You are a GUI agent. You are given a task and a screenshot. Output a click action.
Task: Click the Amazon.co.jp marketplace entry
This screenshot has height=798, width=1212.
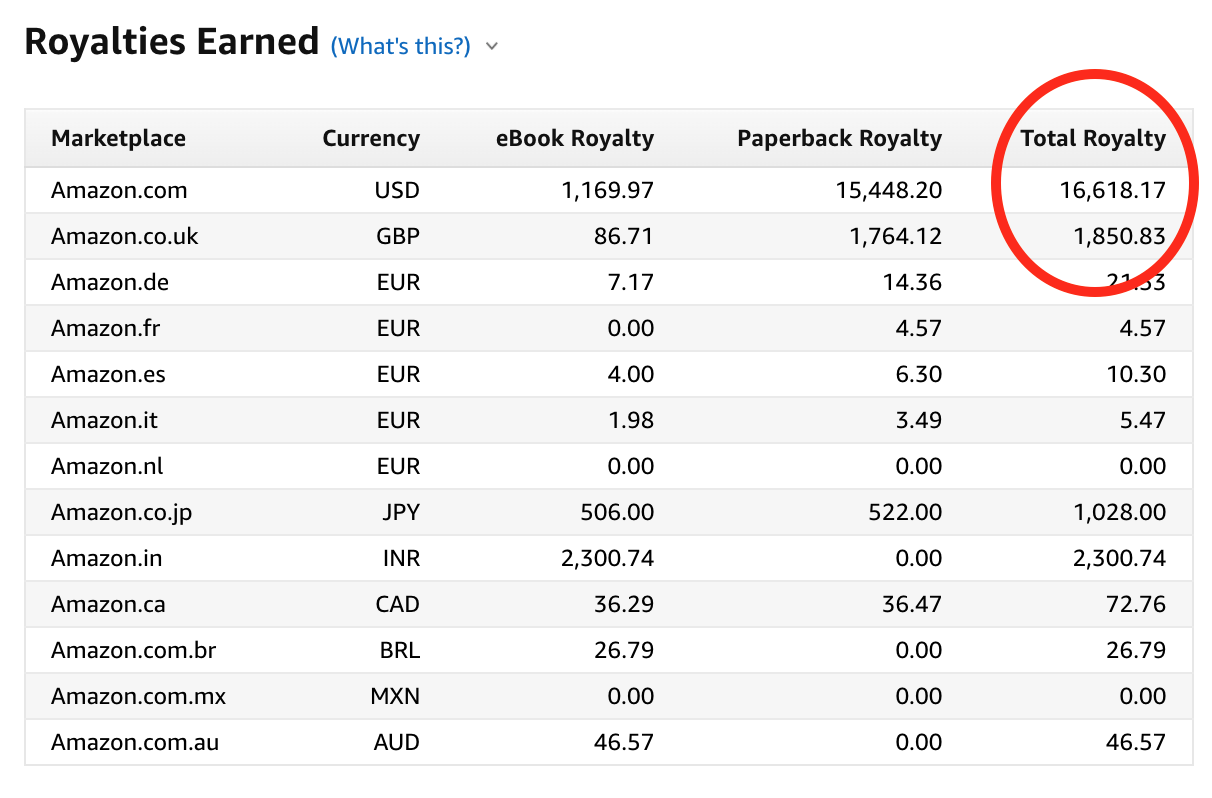click(121, 512)
